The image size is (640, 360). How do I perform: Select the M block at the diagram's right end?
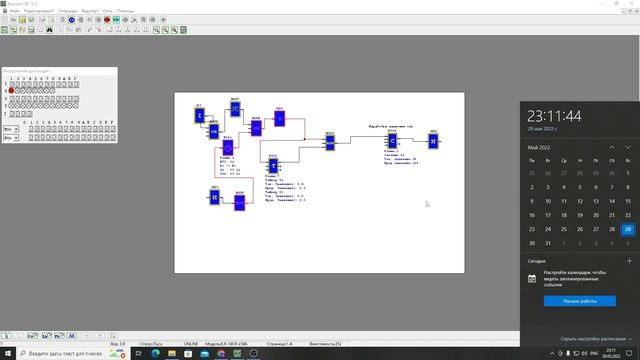pos(433,141)
